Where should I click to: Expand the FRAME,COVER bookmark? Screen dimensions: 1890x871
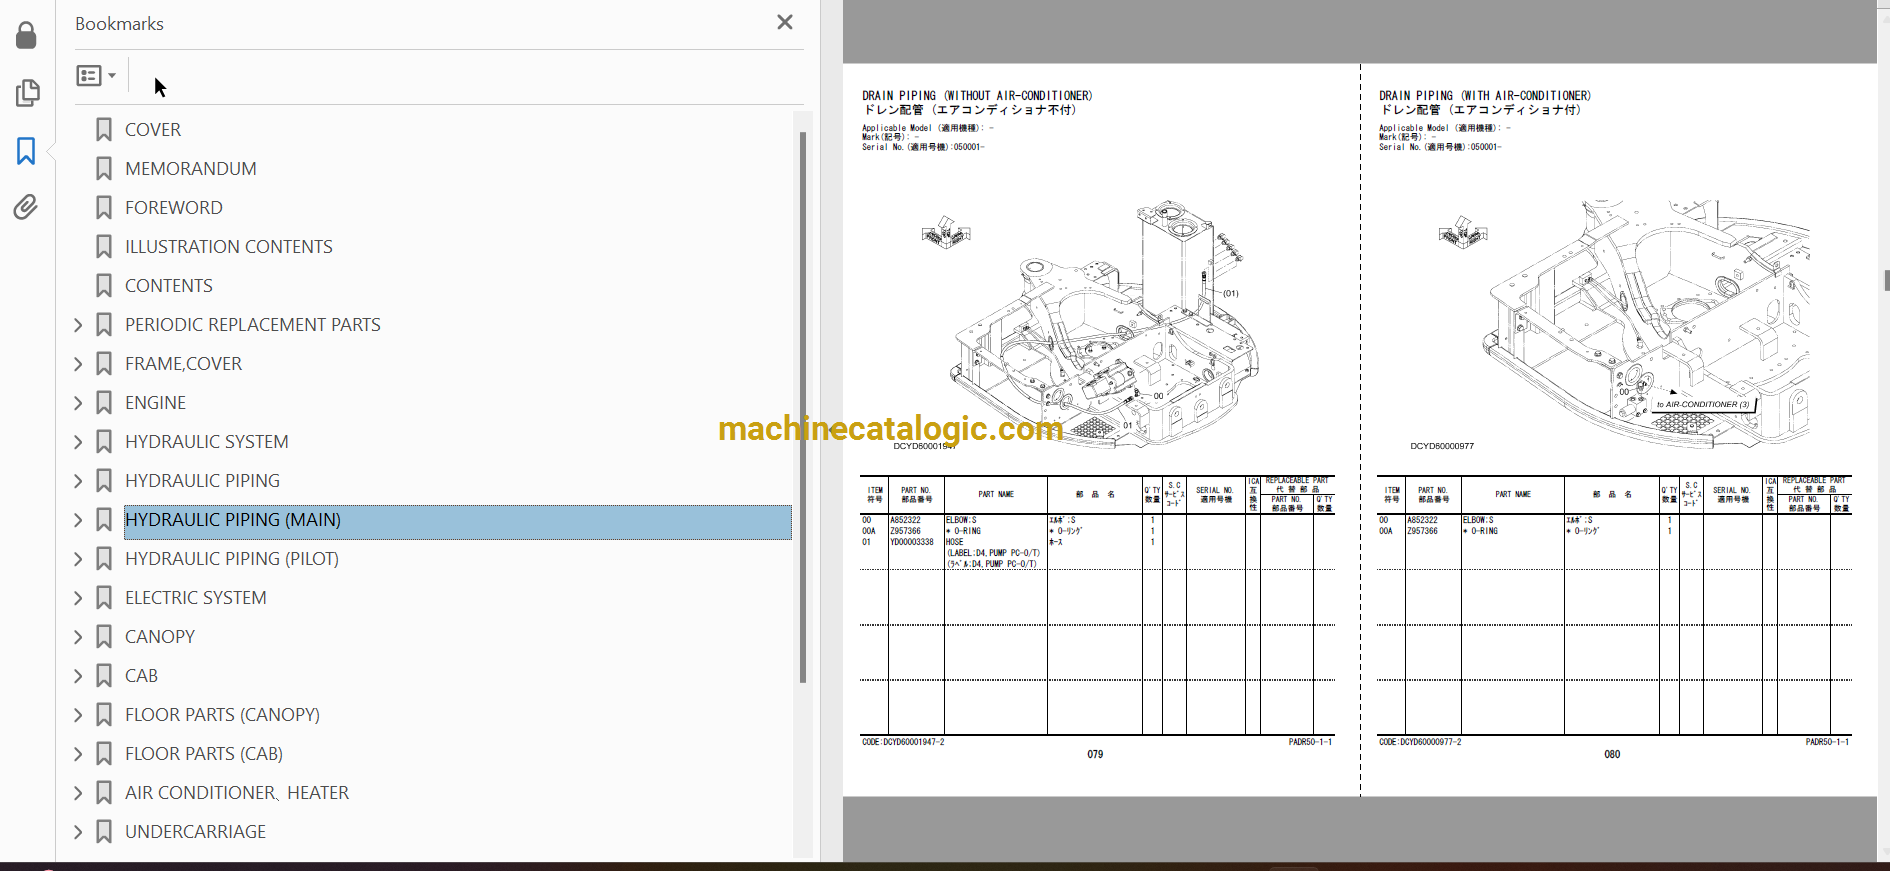coord(78,364)
